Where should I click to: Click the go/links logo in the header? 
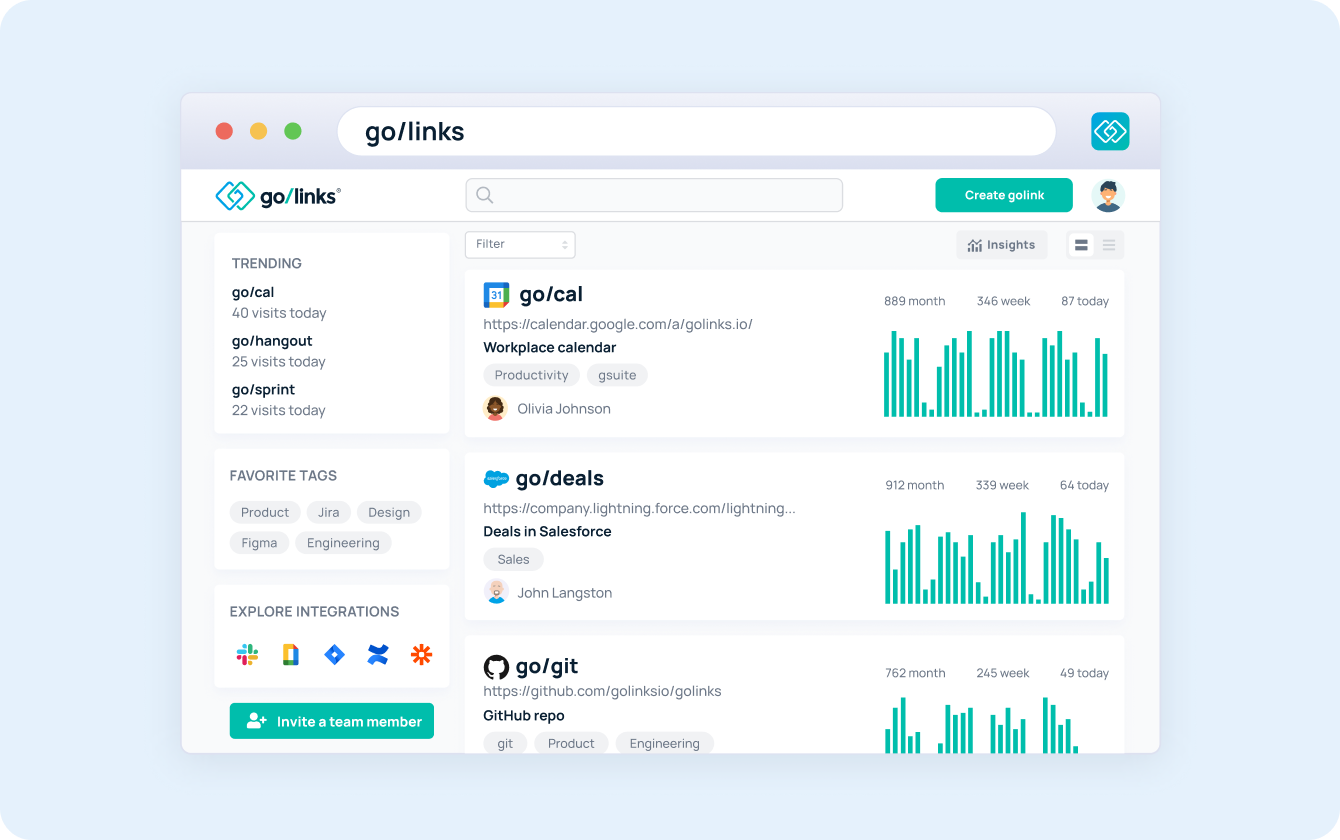tap(278, 195)
